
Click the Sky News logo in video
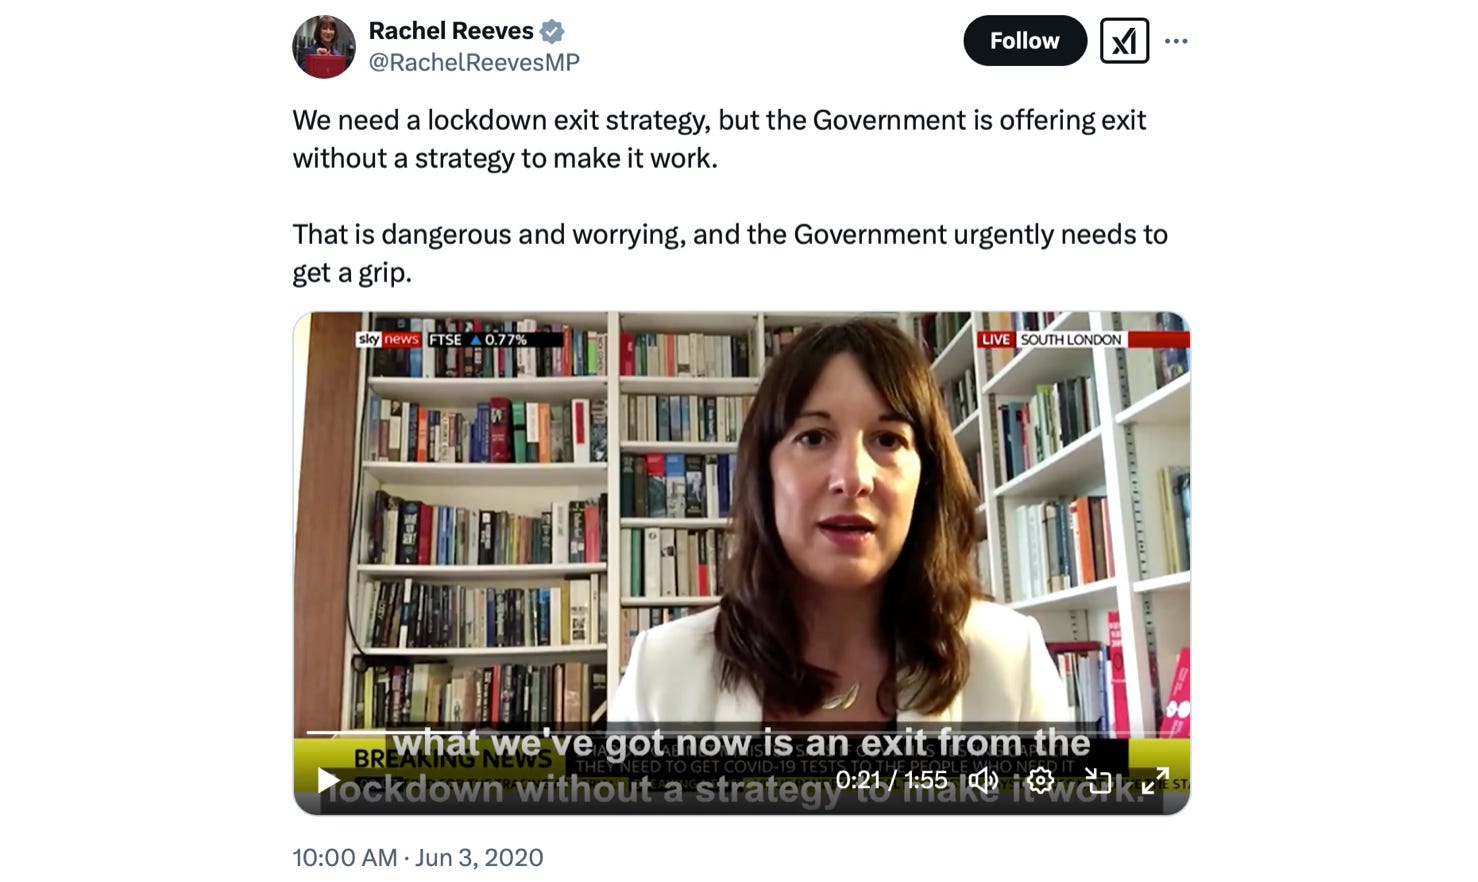388,340
